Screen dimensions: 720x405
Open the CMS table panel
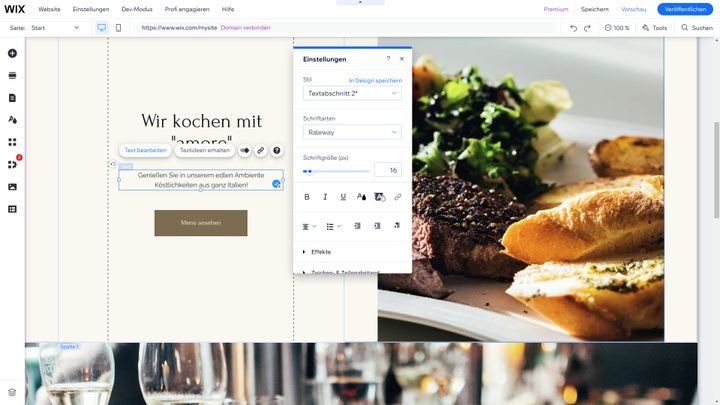coord(12,209)
